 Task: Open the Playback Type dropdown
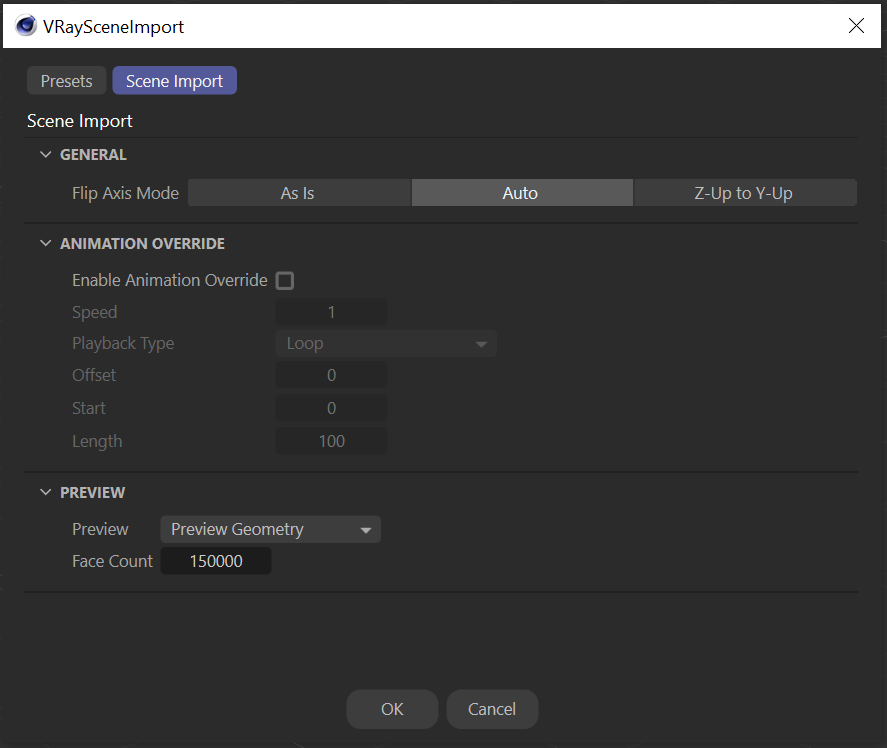coord(386,343)
